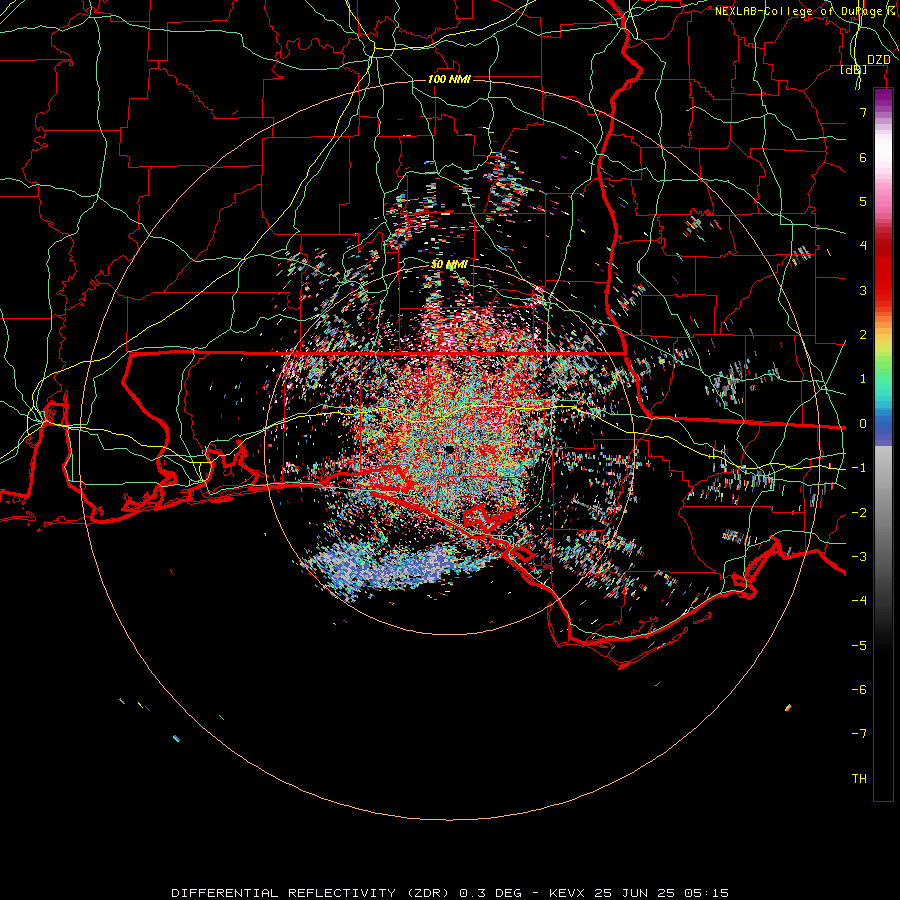Select the -5 value on the dB scale
Screen dimensions: 900x900
[x=859, y=646]
